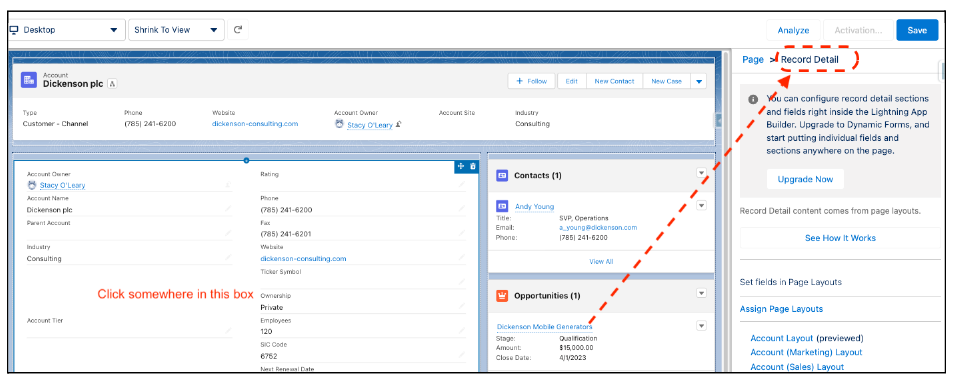Open the Andy Young contact link

point(534,206)
